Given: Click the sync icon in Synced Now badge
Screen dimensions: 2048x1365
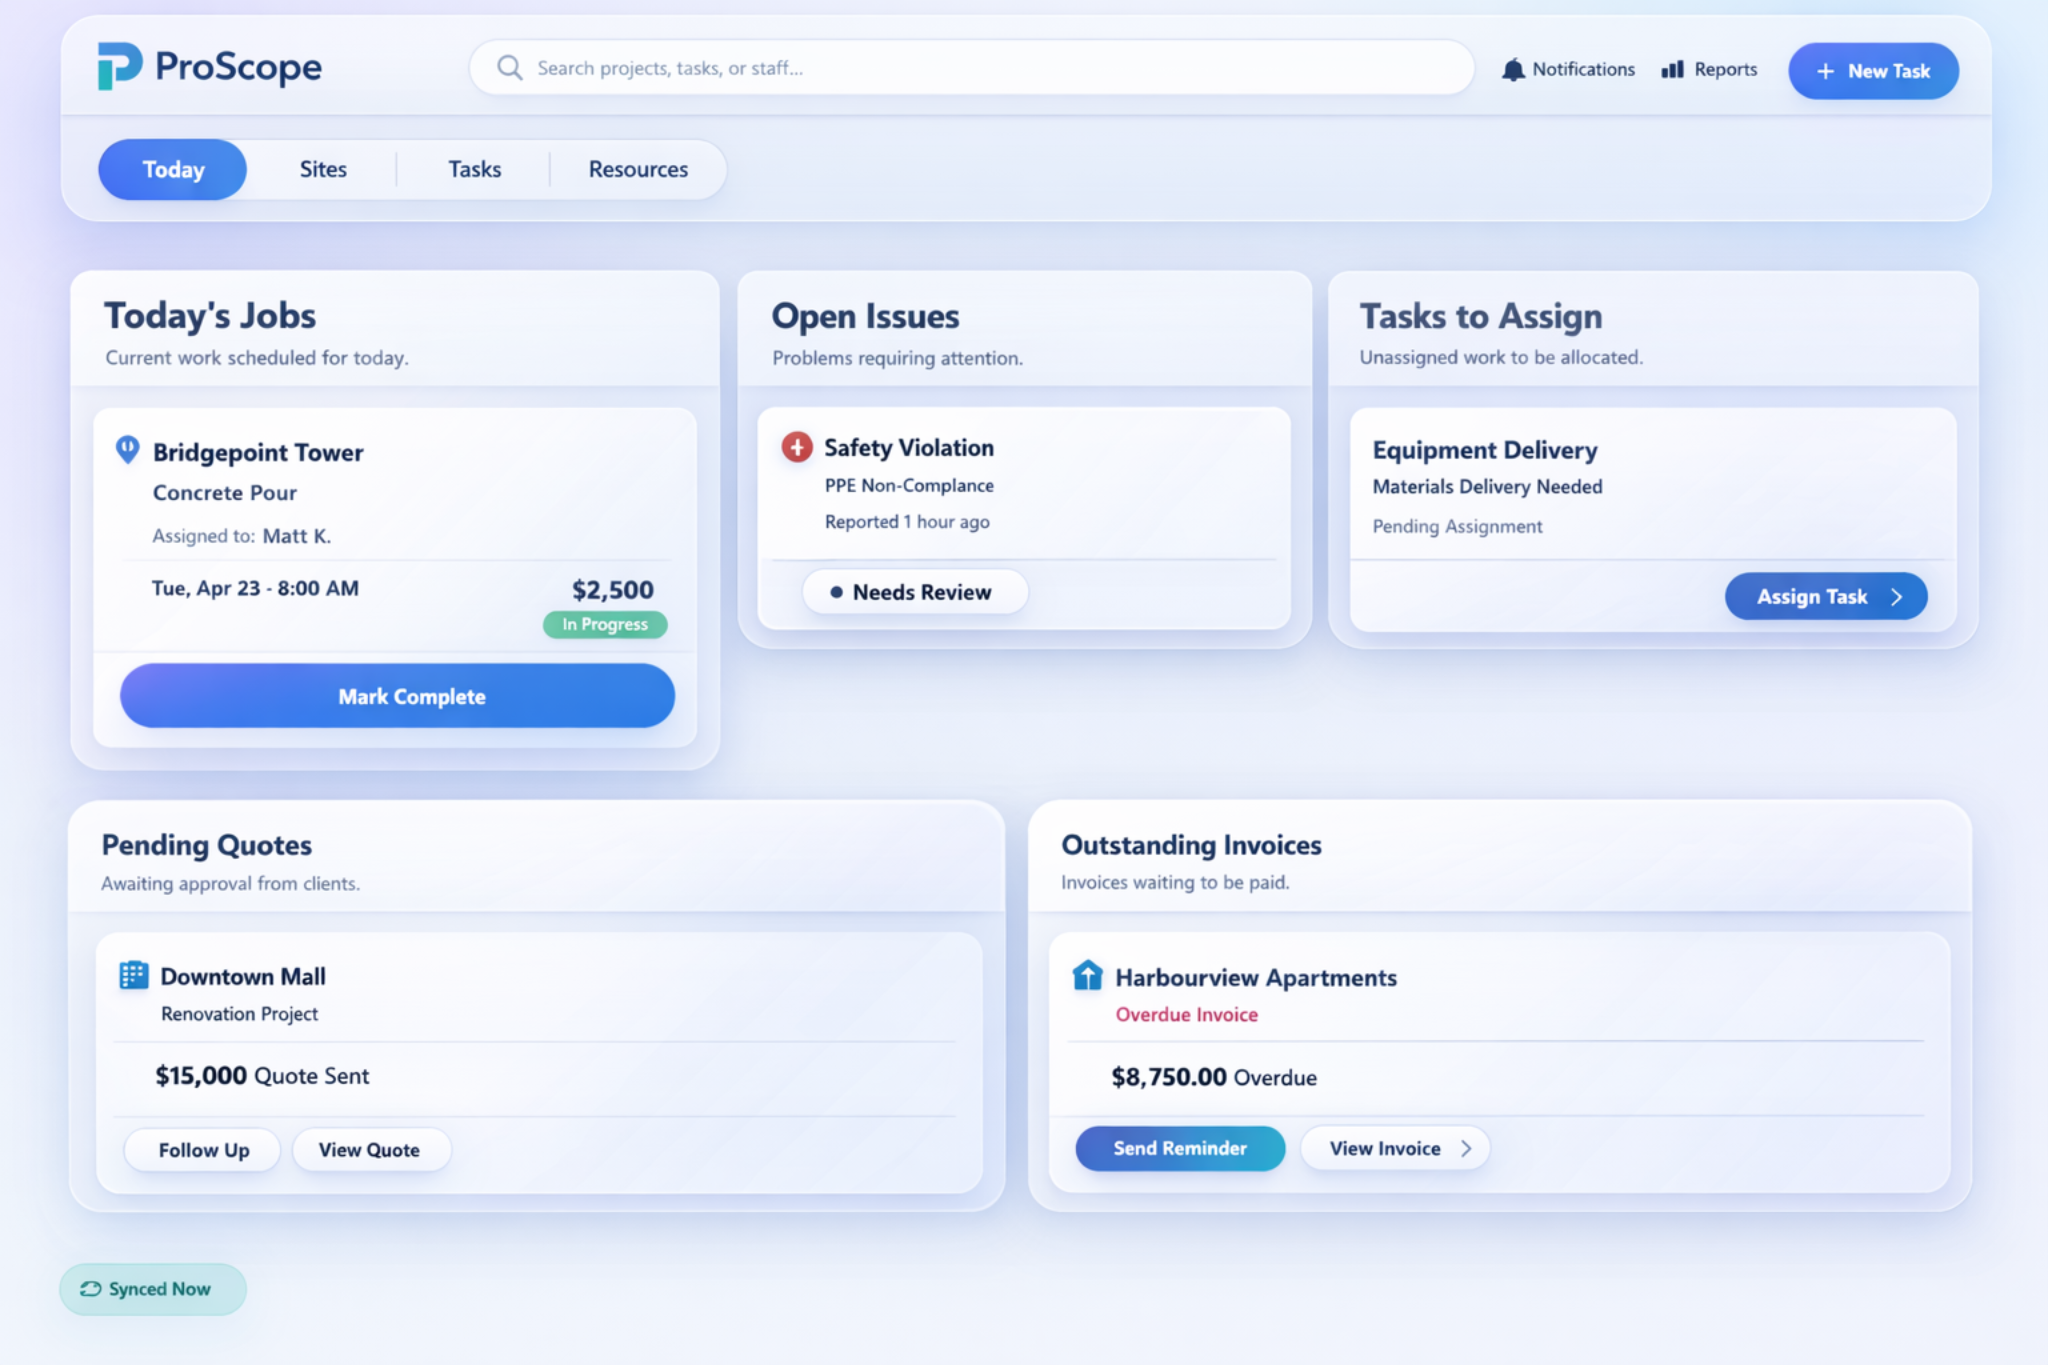Looking at the screenshot, I should point(89,1289).
